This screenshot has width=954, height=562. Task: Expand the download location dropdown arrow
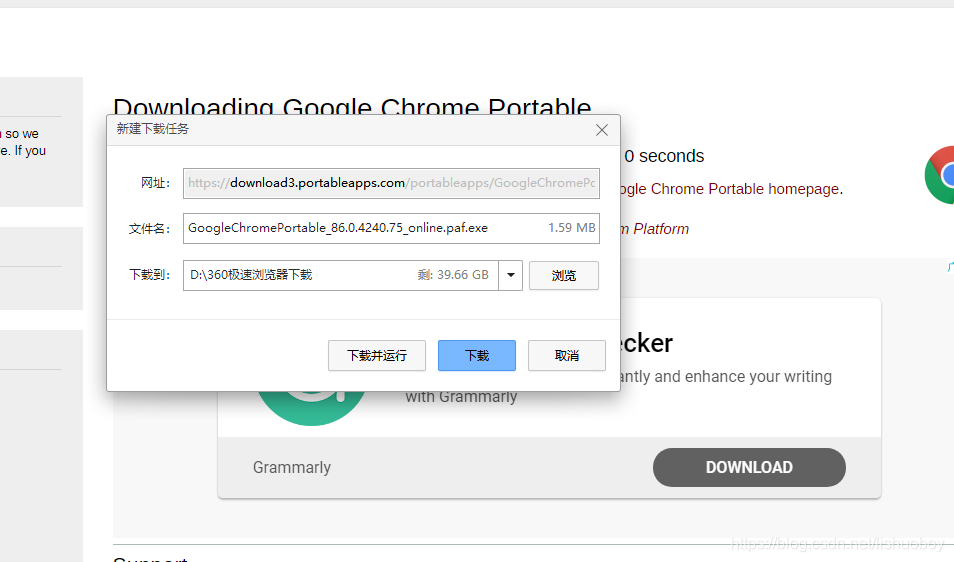pyautogui.click(x=510, y=276)
